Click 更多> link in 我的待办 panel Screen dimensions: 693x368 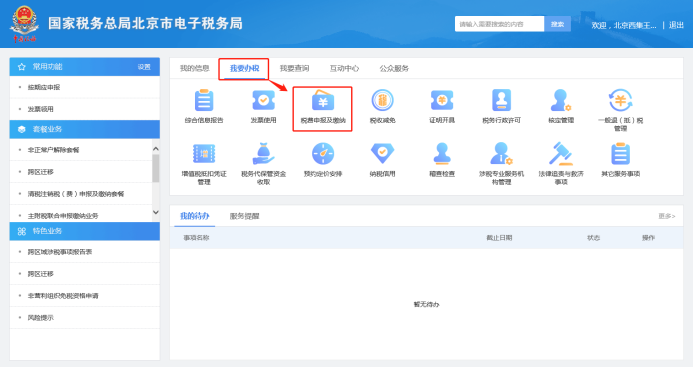click(x=666, y=216)
